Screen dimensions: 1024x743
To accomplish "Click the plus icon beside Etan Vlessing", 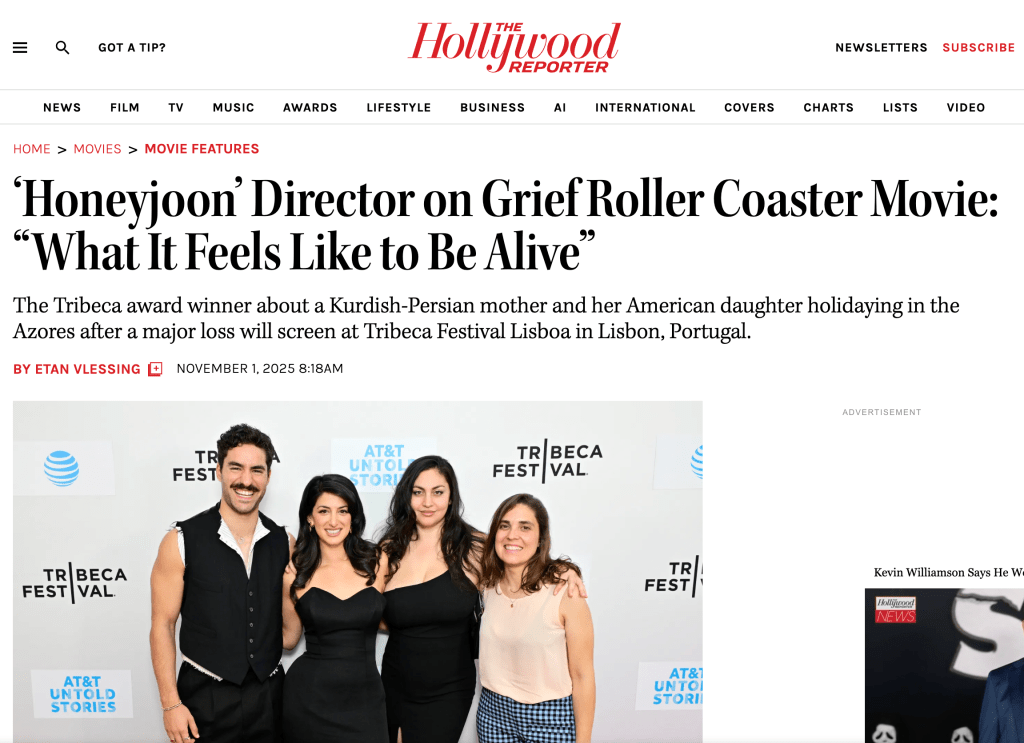I will (155, 370).
